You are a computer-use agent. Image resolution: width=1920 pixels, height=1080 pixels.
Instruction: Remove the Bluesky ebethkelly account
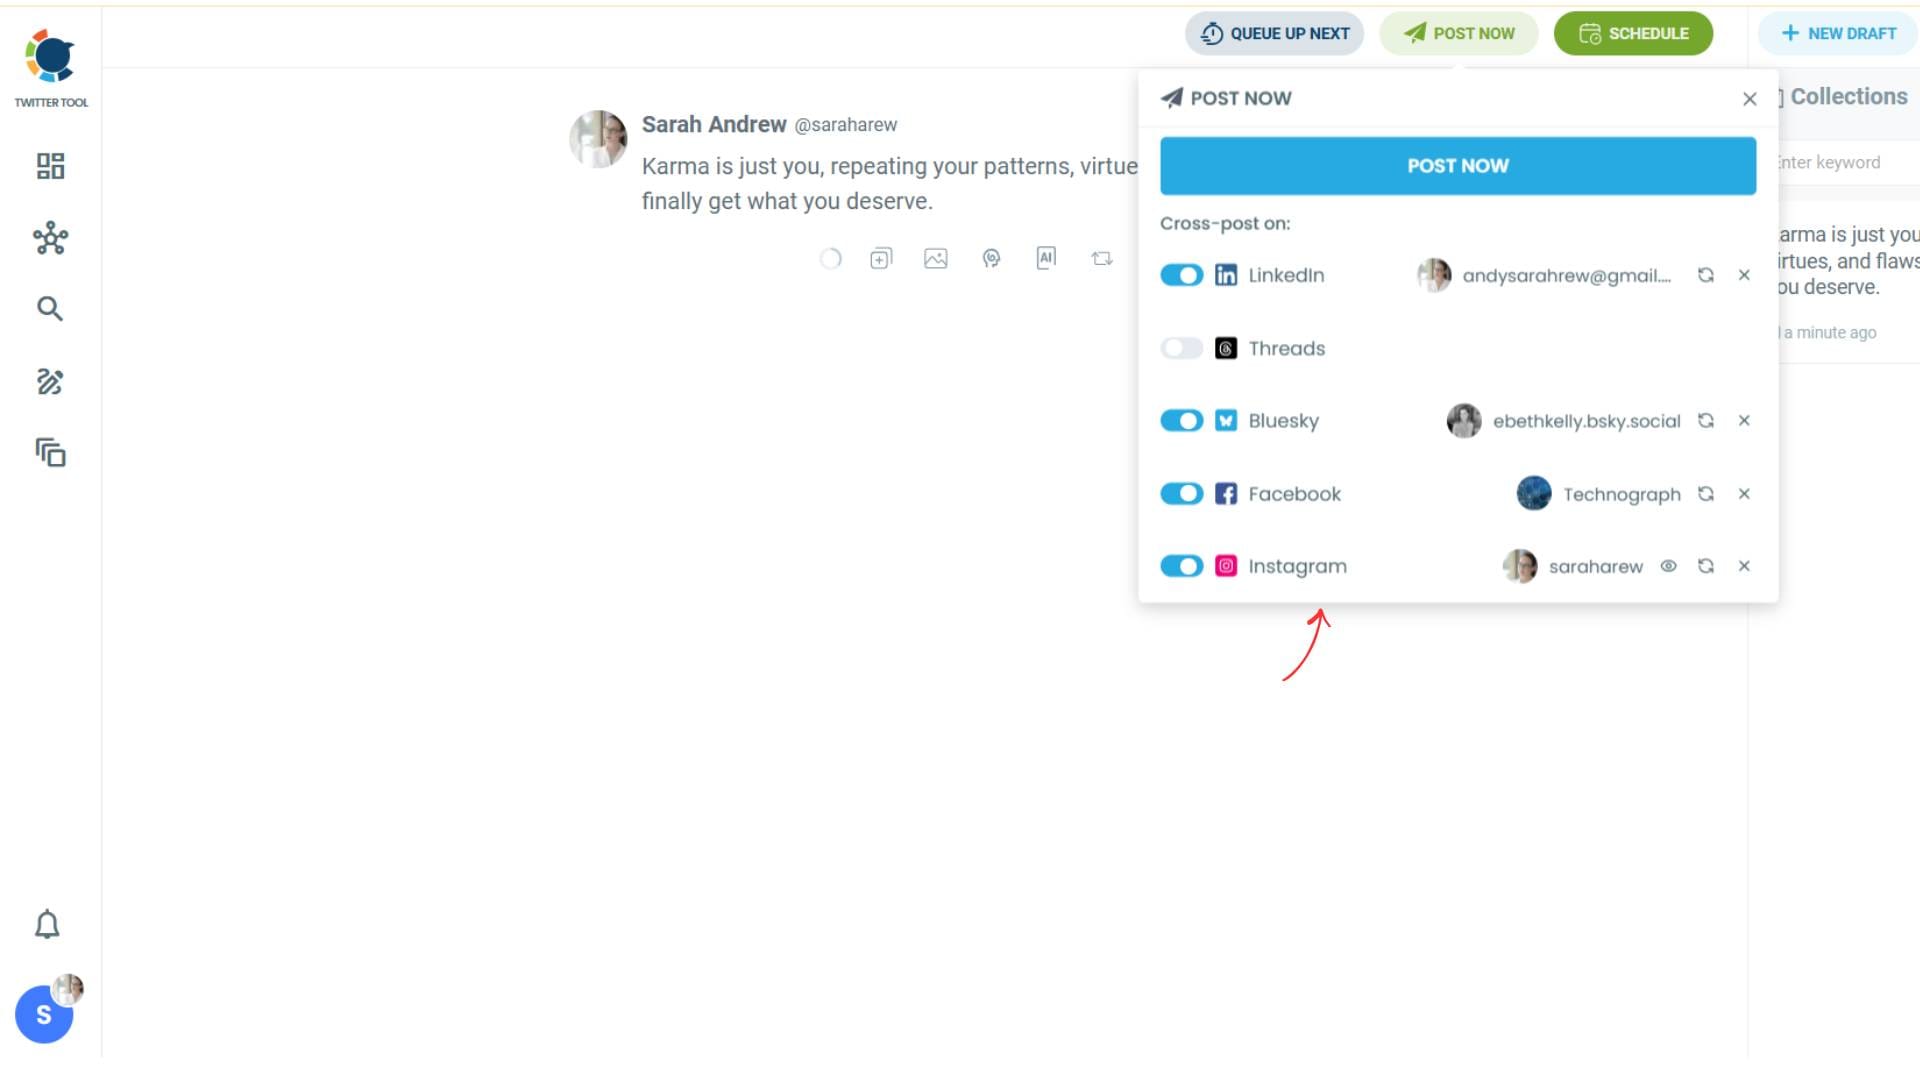[x=1744, y=421]
